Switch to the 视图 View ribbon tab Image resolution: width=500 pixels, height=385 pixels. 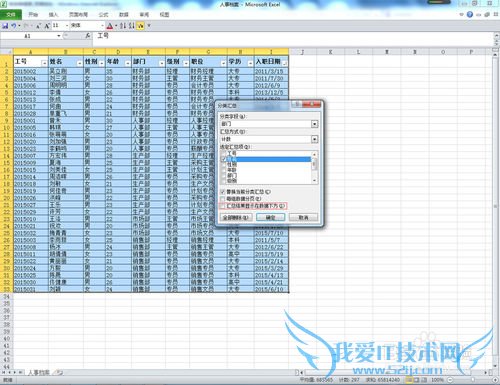point(164,15)
